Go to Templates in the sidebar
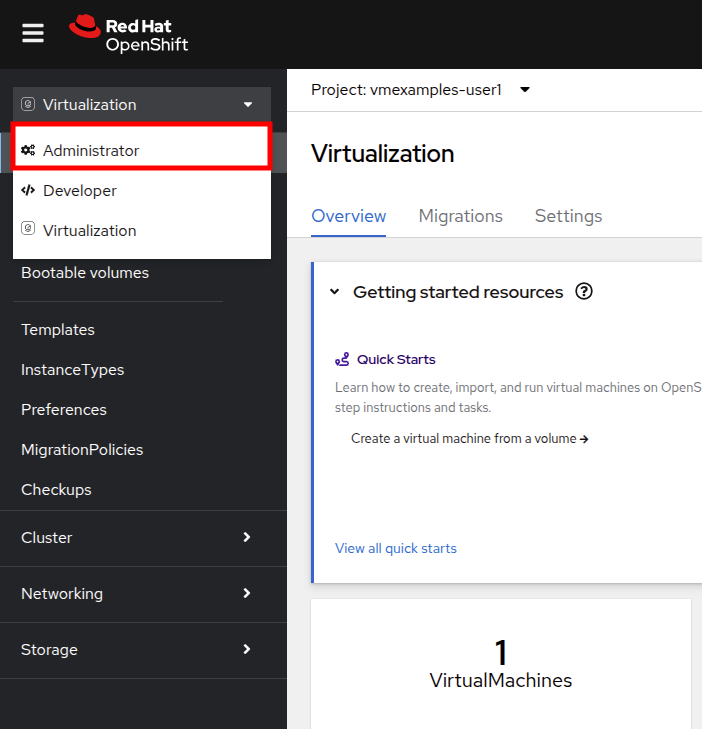The image size is (702, 729). 58,329
